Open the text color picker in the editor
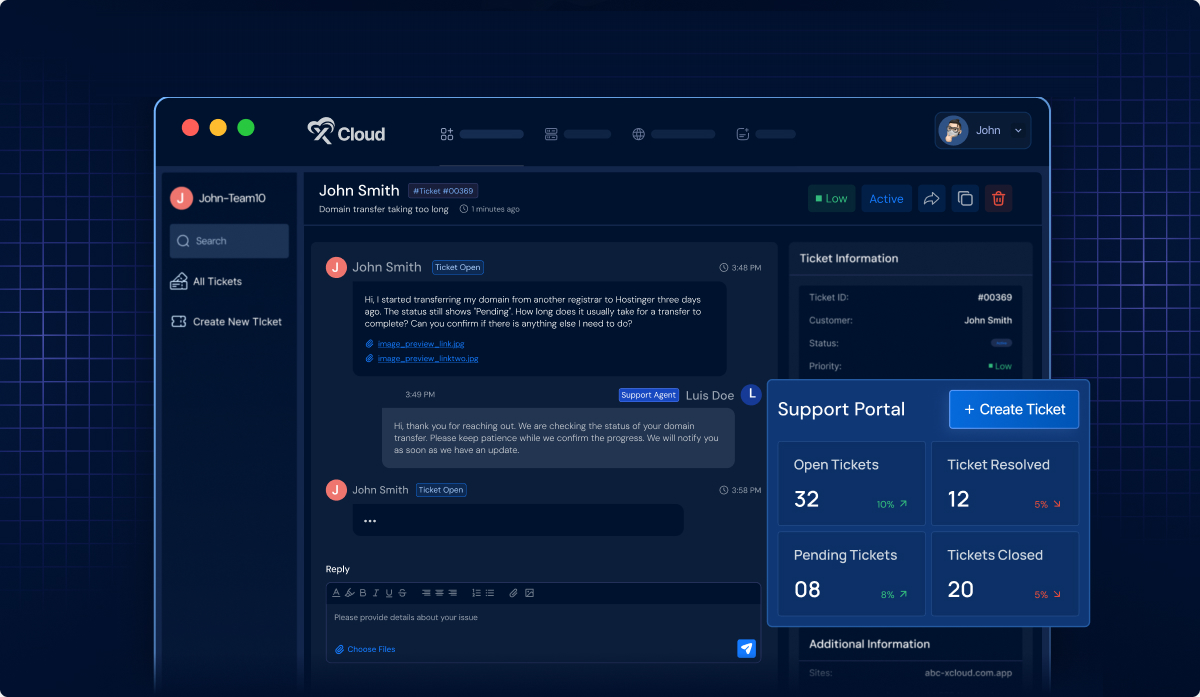Image resolution: width=1200 pixels, height=697 pixels. [x=336, y=593]
